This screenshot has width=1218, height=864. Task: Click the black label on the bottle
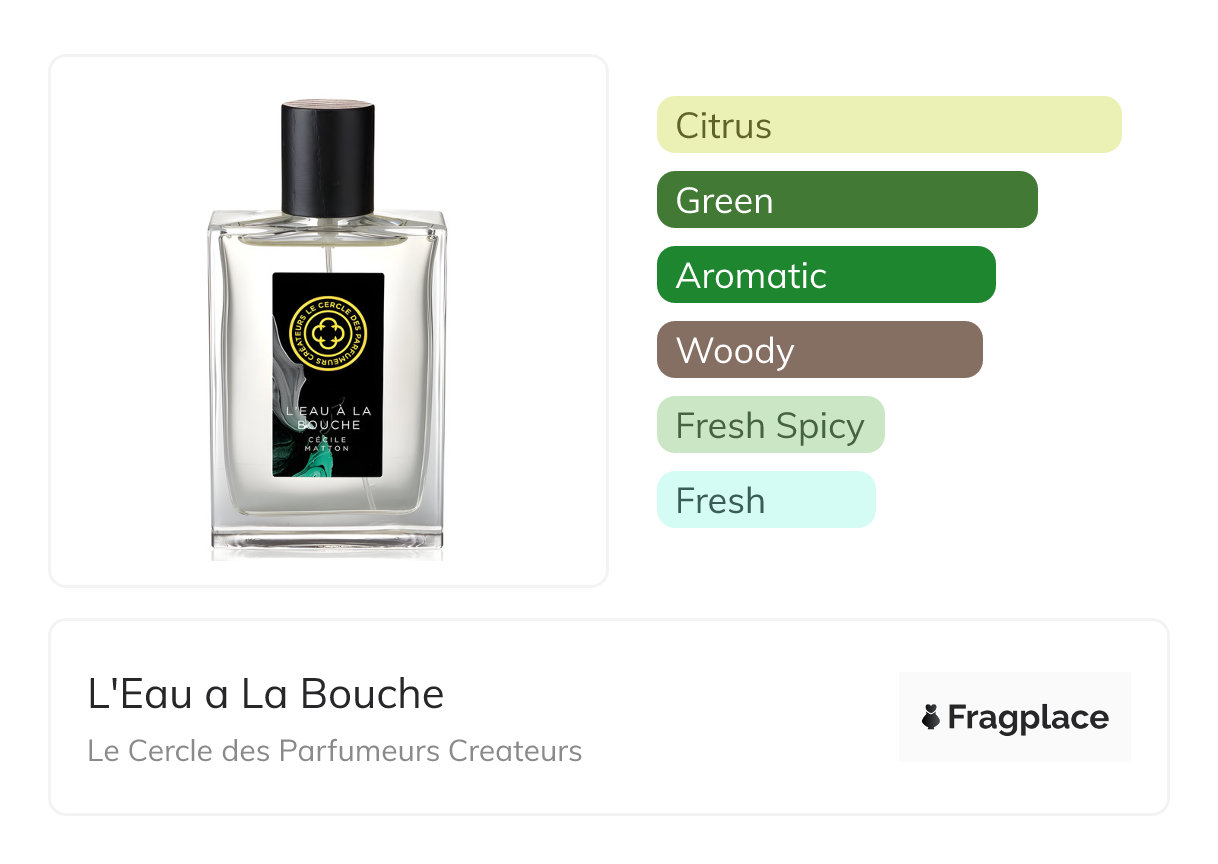[328, 375]
